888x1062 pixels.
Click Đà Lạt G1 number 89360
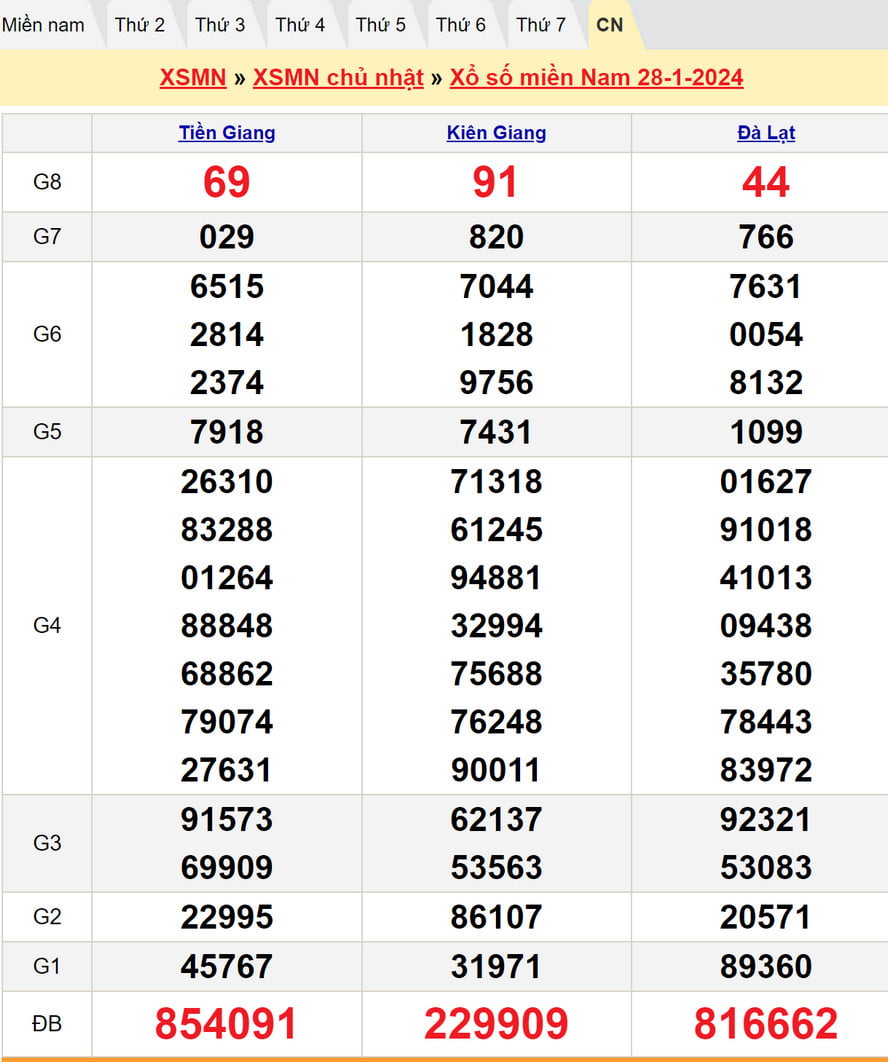coord(766,966)
